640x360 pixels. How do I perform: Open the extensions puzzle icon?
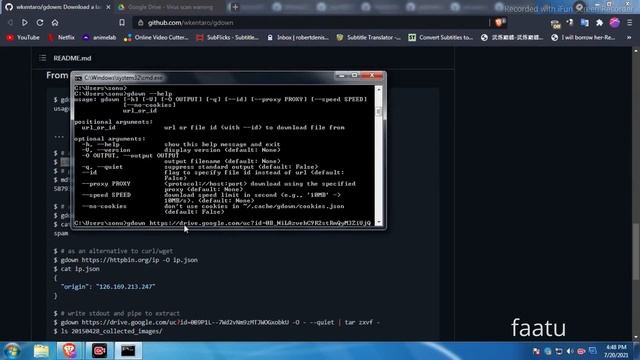(599, 23)
